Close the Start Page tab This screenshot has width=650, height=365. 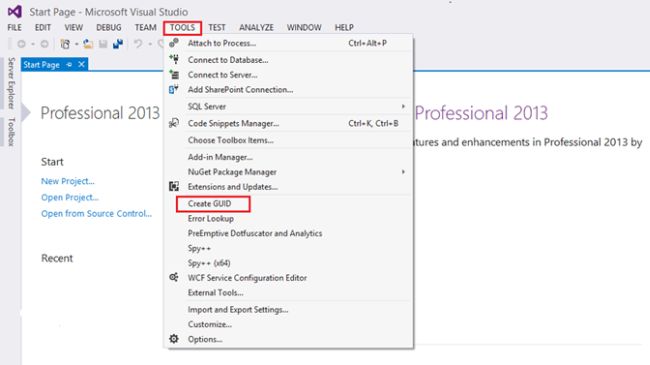point(82,64)
